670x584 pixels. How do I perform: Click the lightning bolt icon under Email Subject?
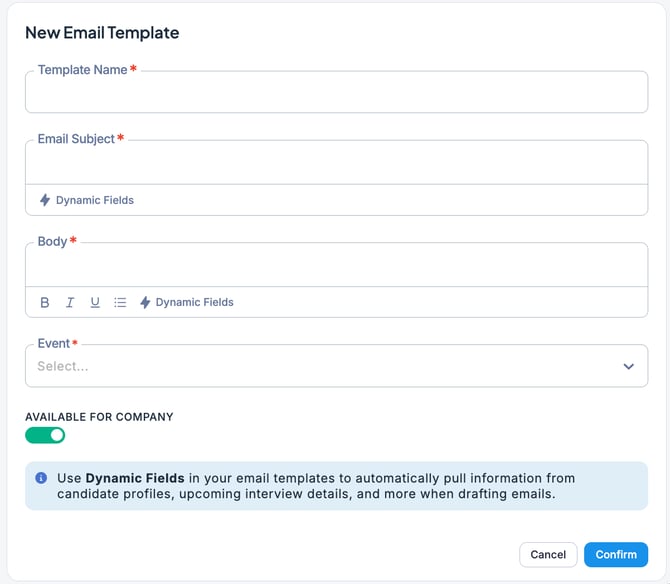(x=45, y=200)
